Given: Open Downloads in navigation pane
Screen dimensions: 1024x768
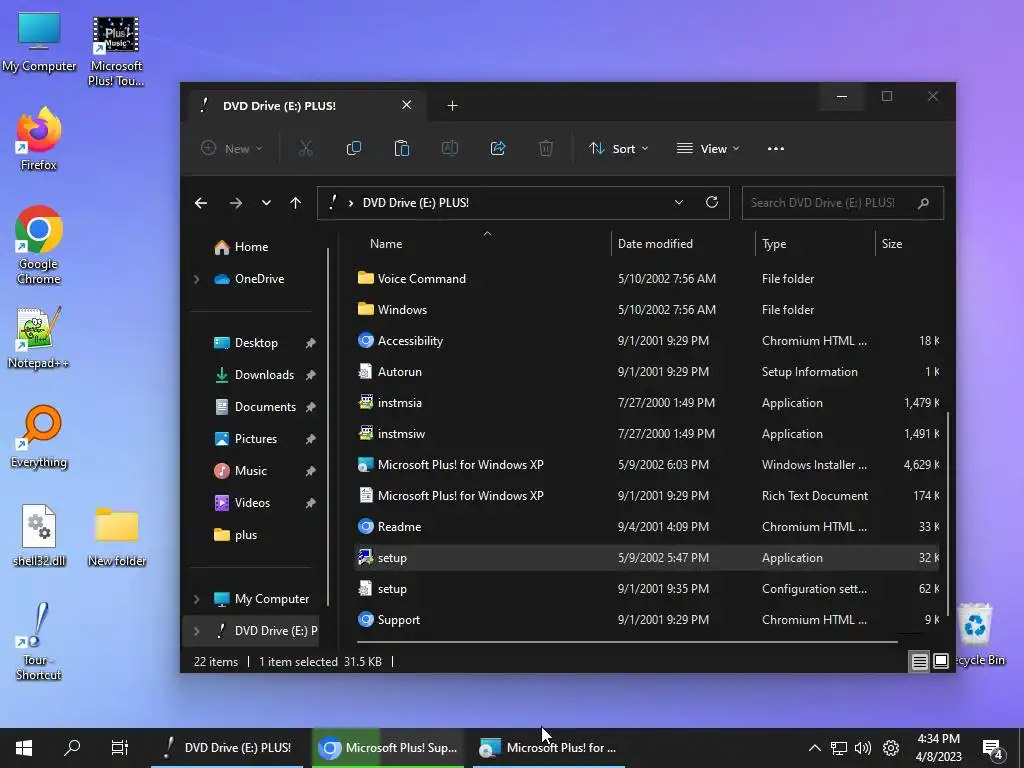Looking at the screenshot, I should point(264,375).
